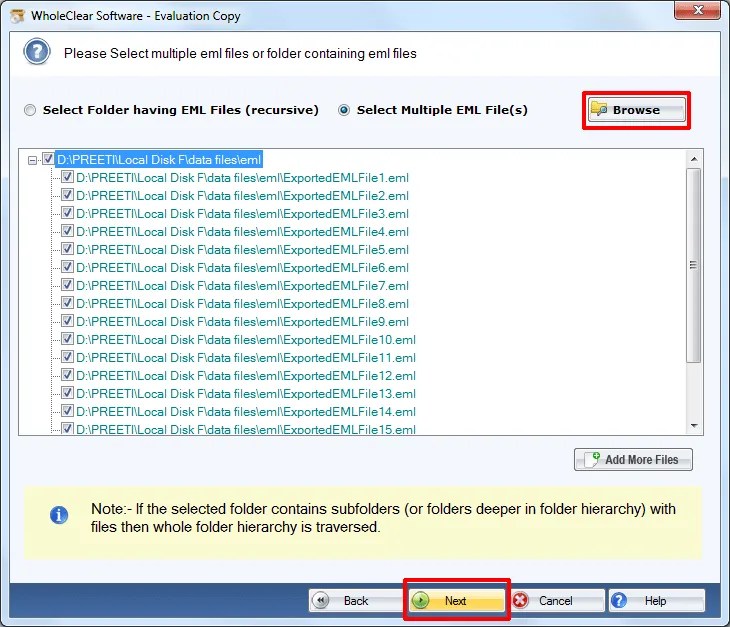This screenshot has height=627, width=730.
Task: Uncheck ExportedEMLFile7.eml checkbox
Action: pos(68,285)
